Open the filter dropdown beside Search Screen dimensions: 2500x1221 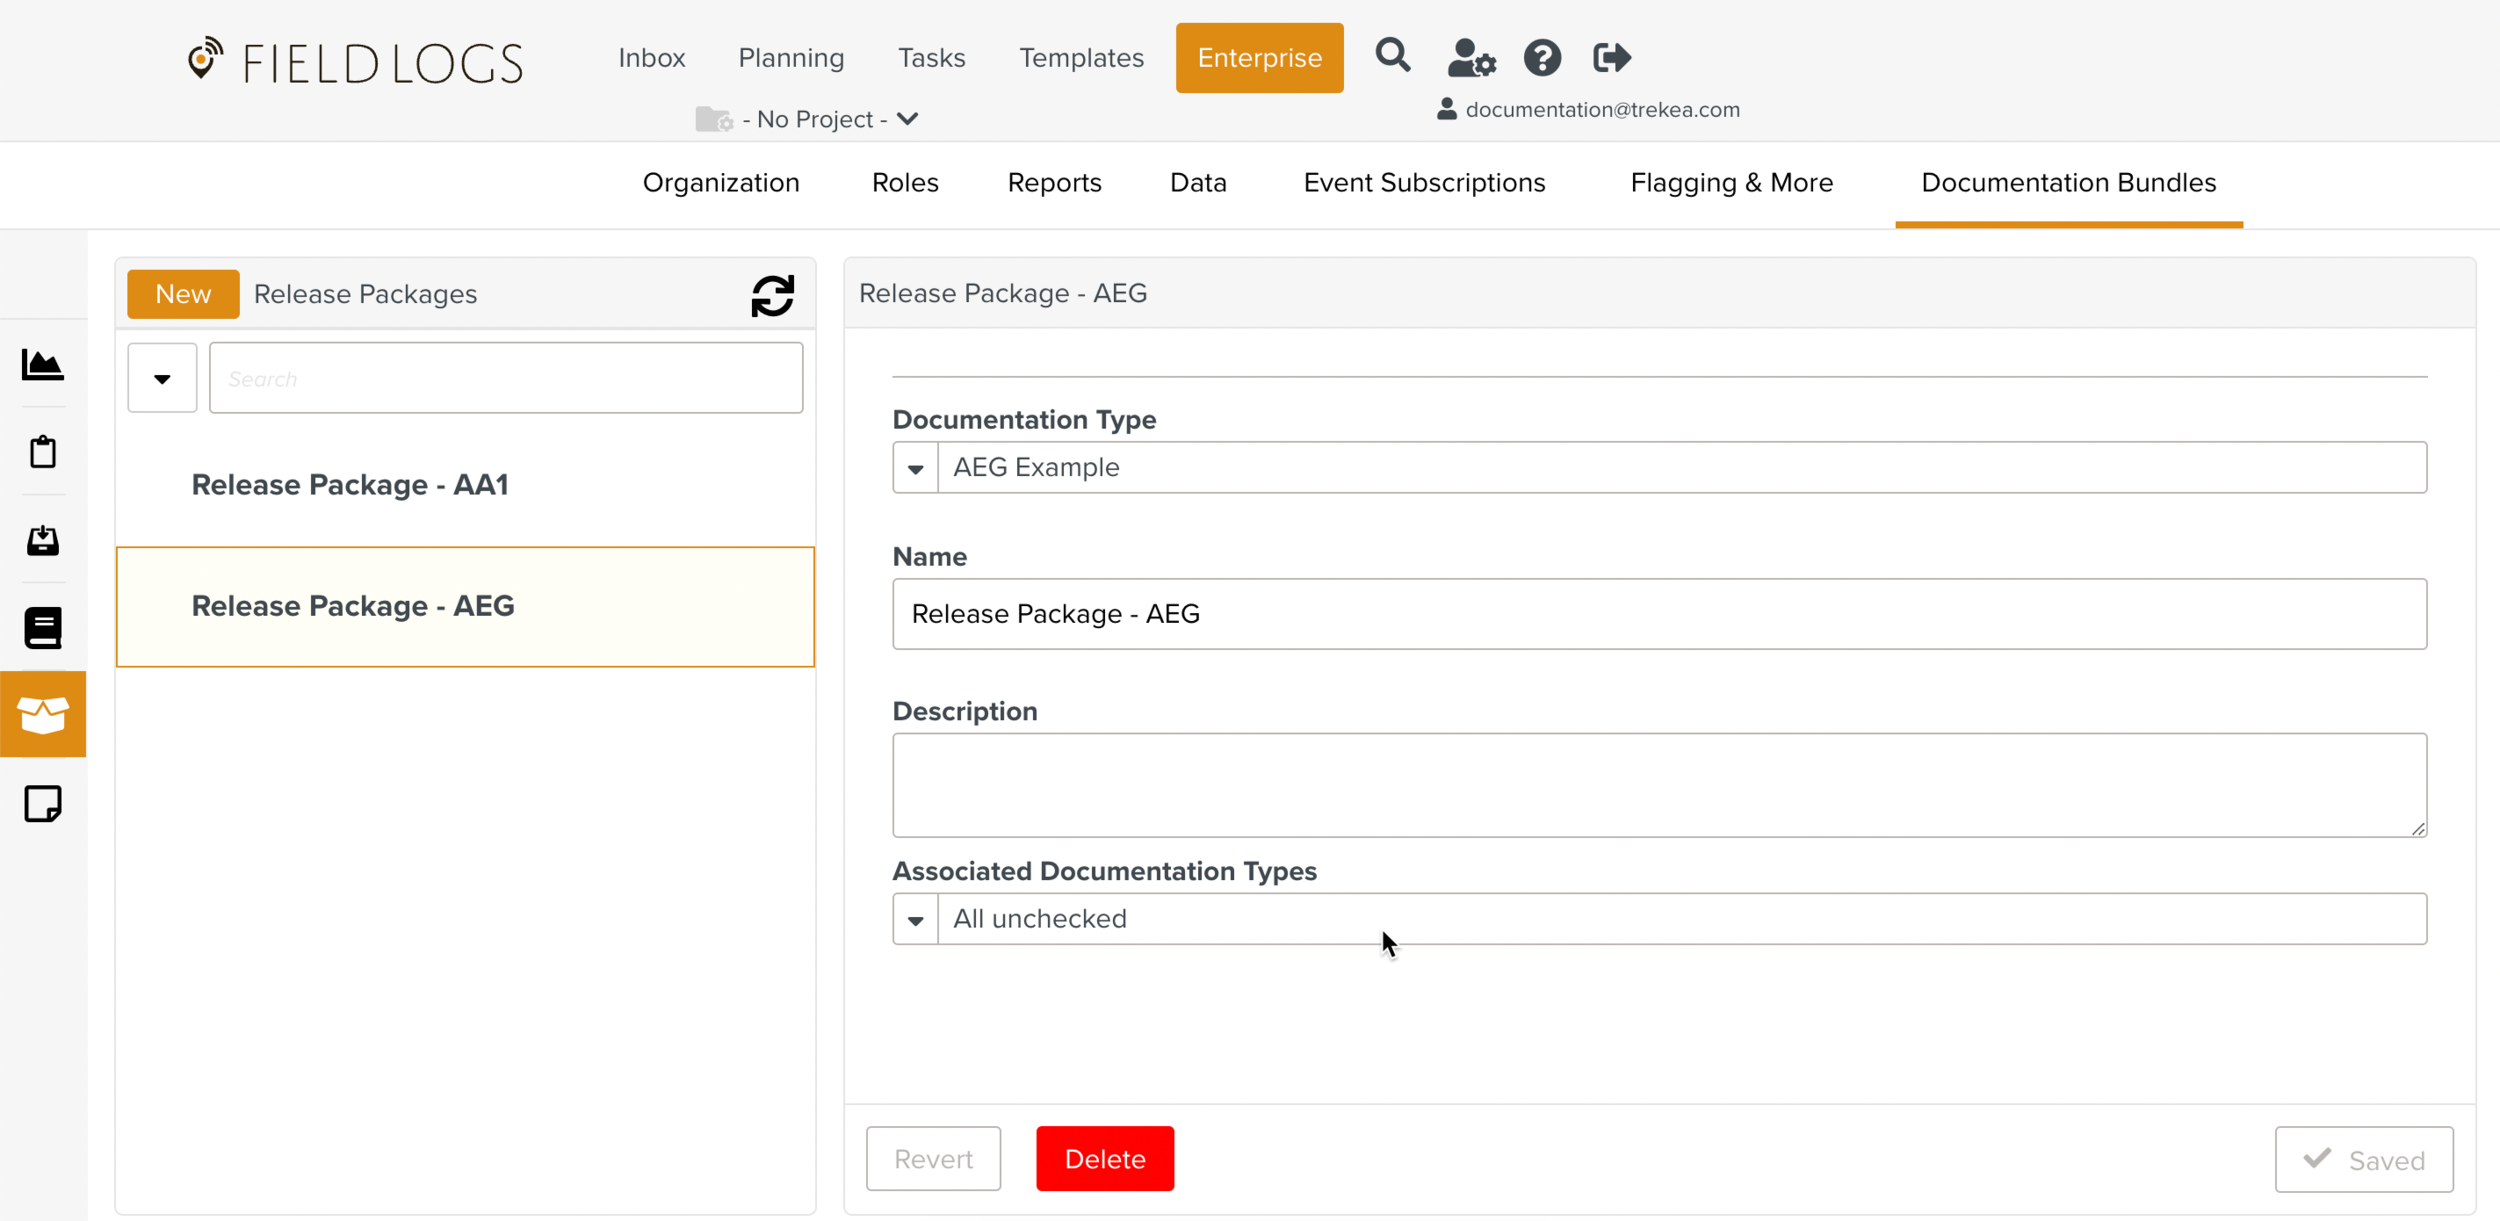[162, 378]
